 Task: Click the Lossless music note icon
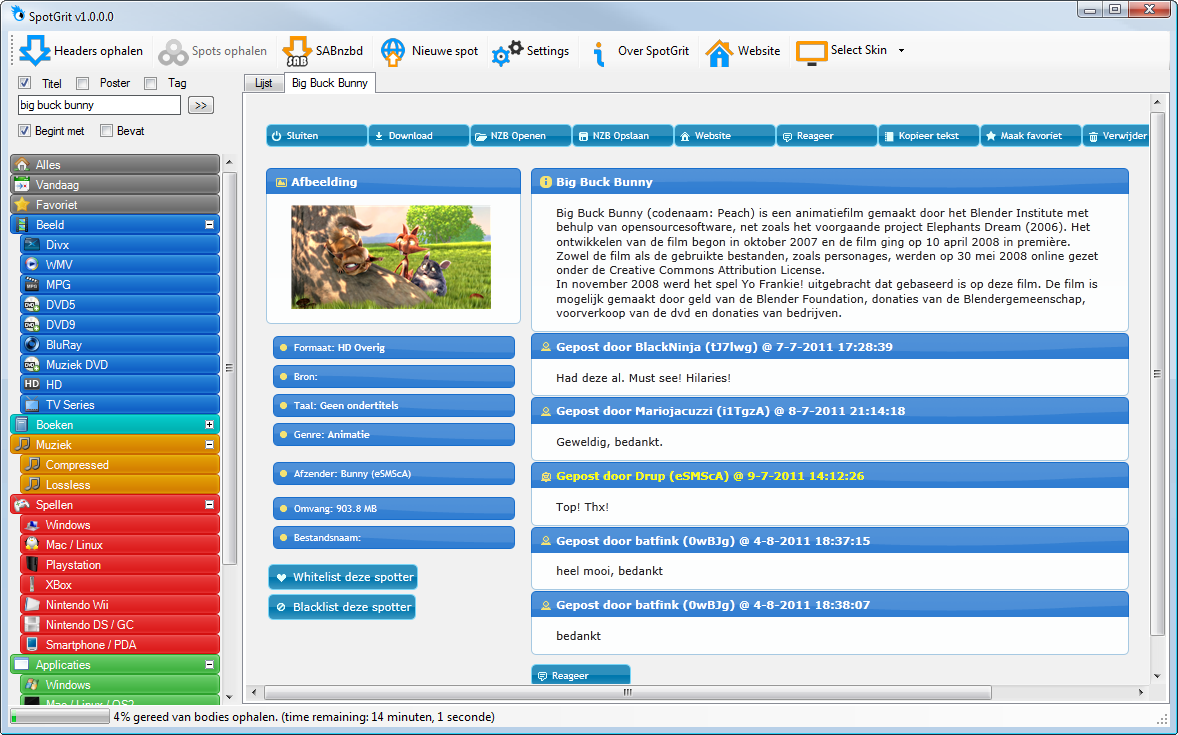(32, 485)
